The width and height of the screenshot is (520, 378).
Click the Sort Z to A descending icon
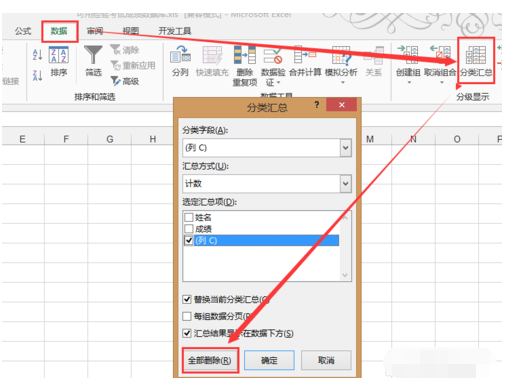click(x=38, y=75)
